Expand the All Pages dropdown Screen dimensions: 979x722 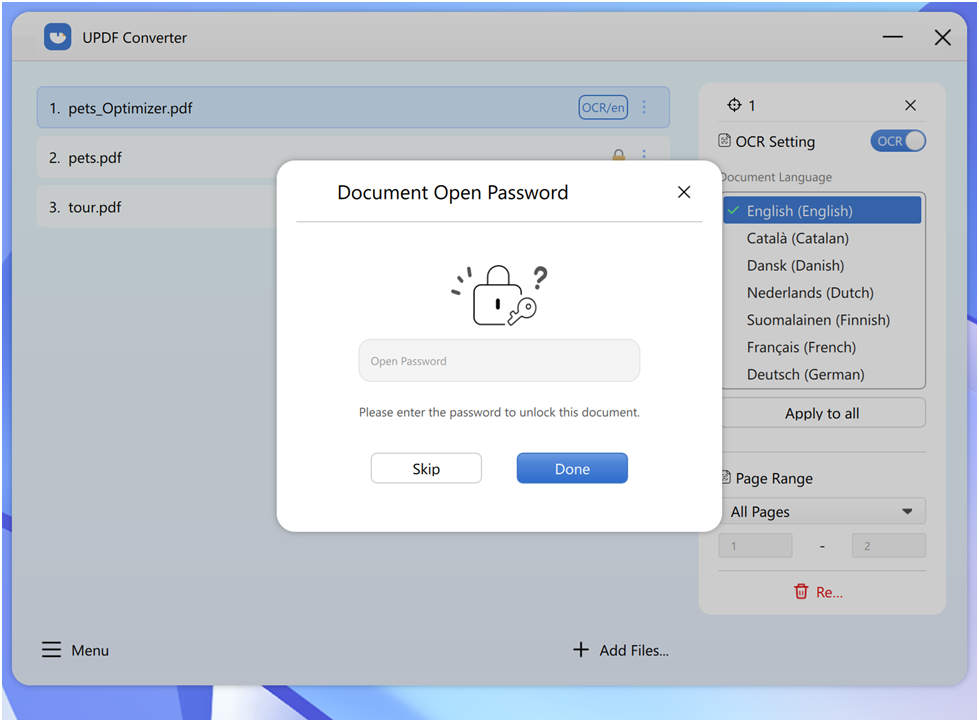[x=822, y=511]
